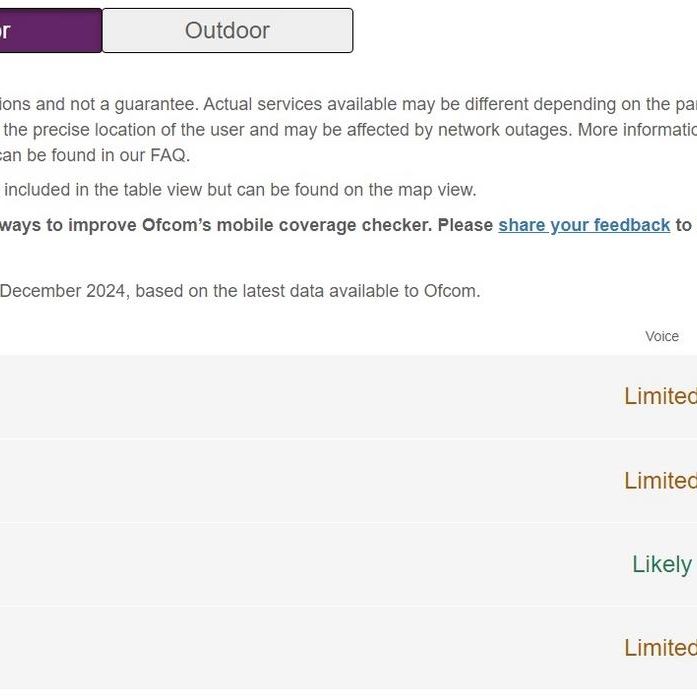Select the green Likely voice status
The width and height of the screenshot is (697, 697).
662,564
